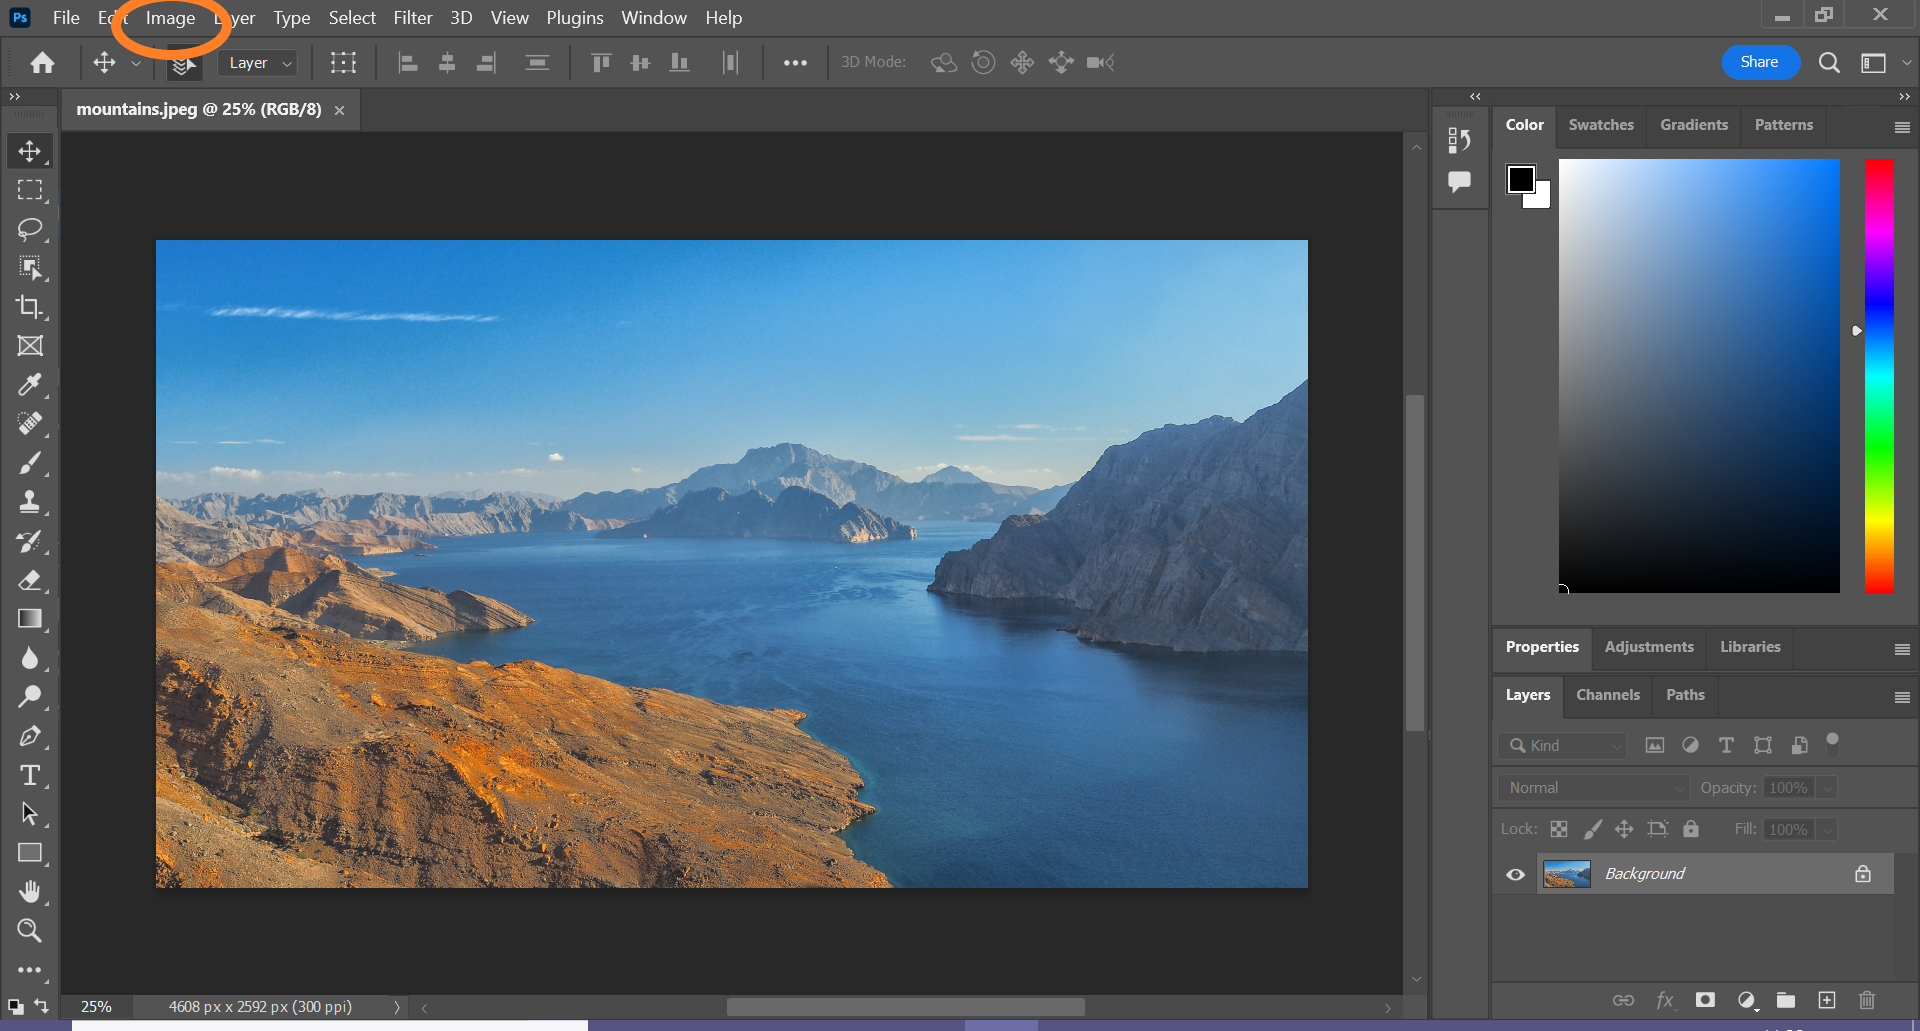Click the rainbow hue slider
Screen dimensions: 1920x1031
1879,376
